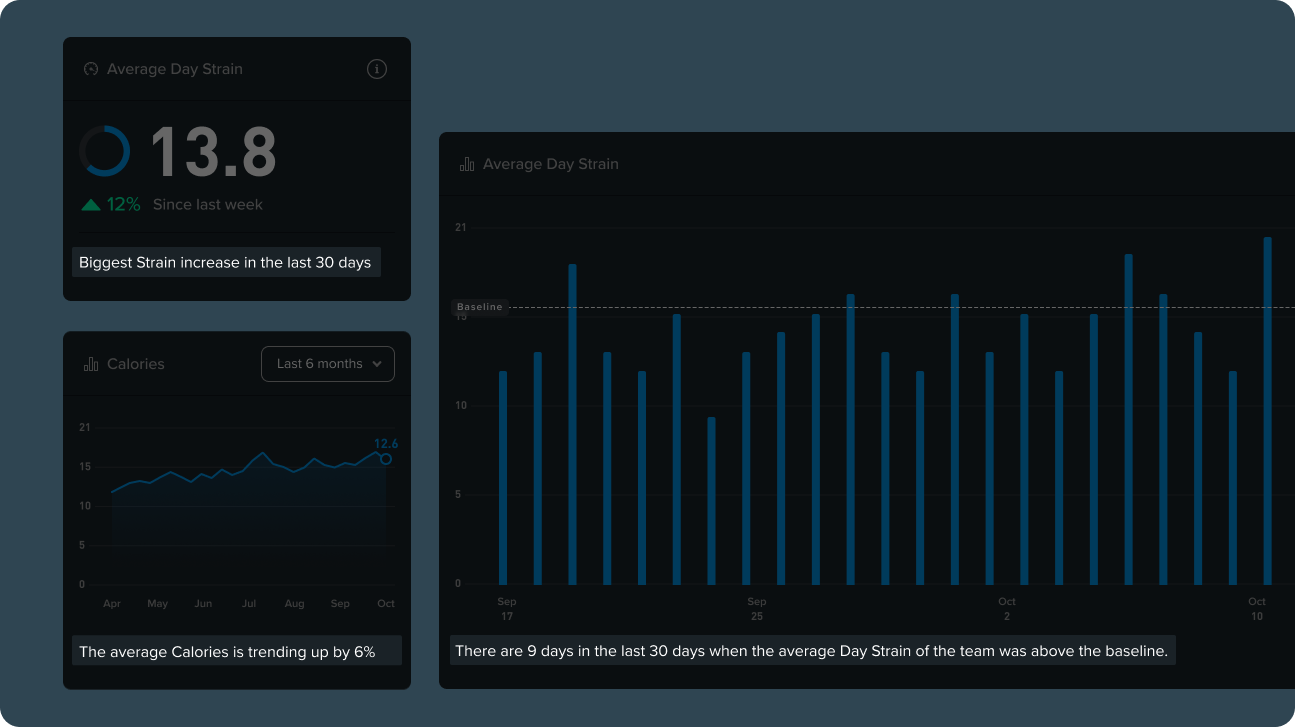Click the chart icon on the large Strain graph card
Viewport: 1295px width, 727px height.
[x=466, y=163]
